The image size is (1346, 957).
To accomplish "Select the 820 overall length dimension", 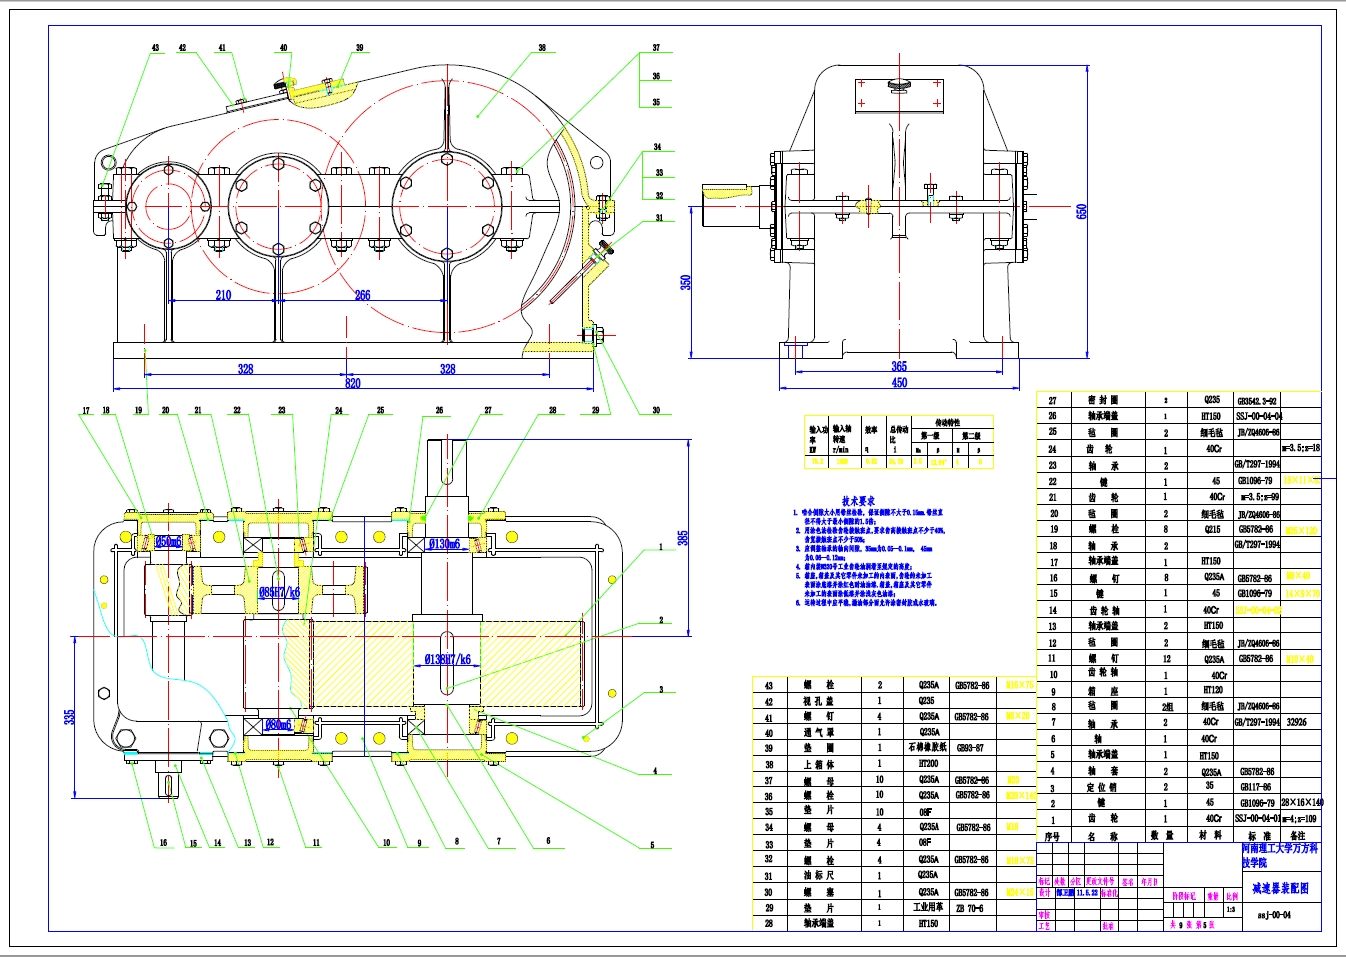I will coord(352,383).
